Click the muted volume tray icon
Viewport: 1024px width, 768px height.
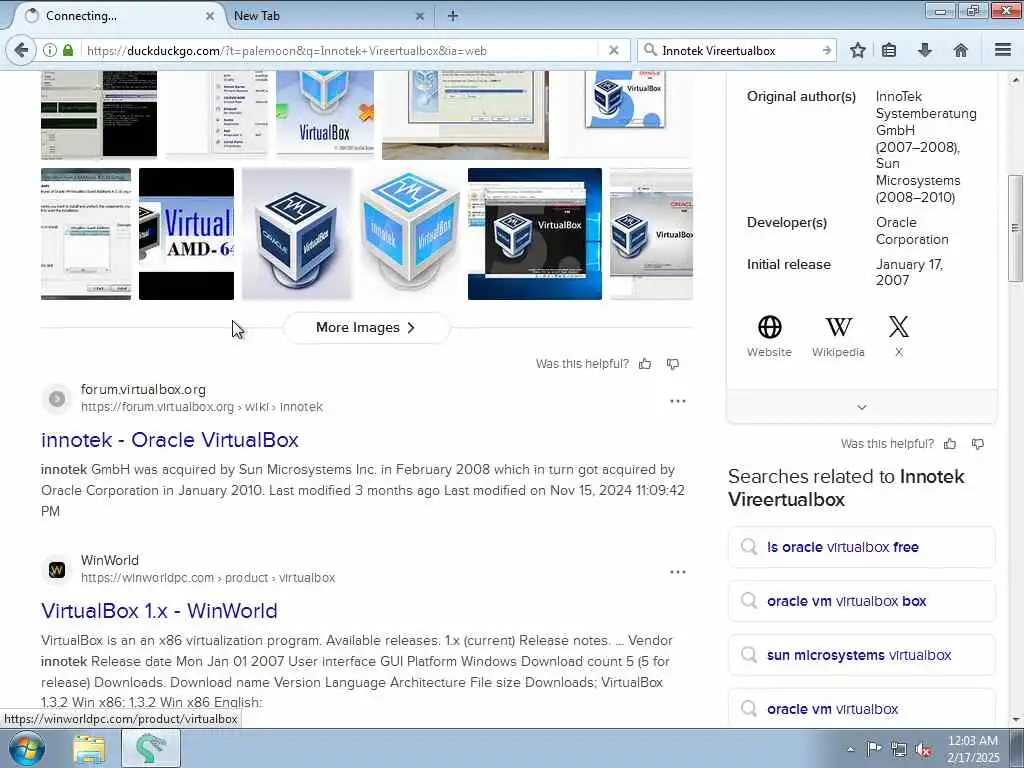coord(923,749)
